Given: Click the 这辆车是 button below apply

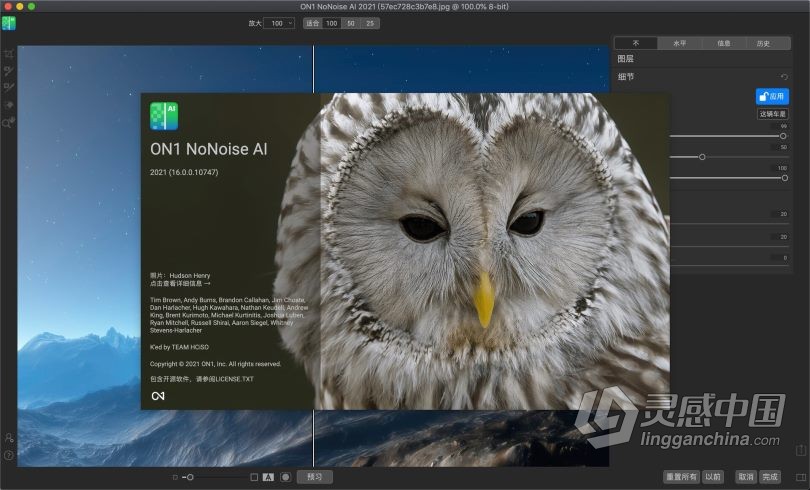Looking at the screenshot, I should coord(773,114).
